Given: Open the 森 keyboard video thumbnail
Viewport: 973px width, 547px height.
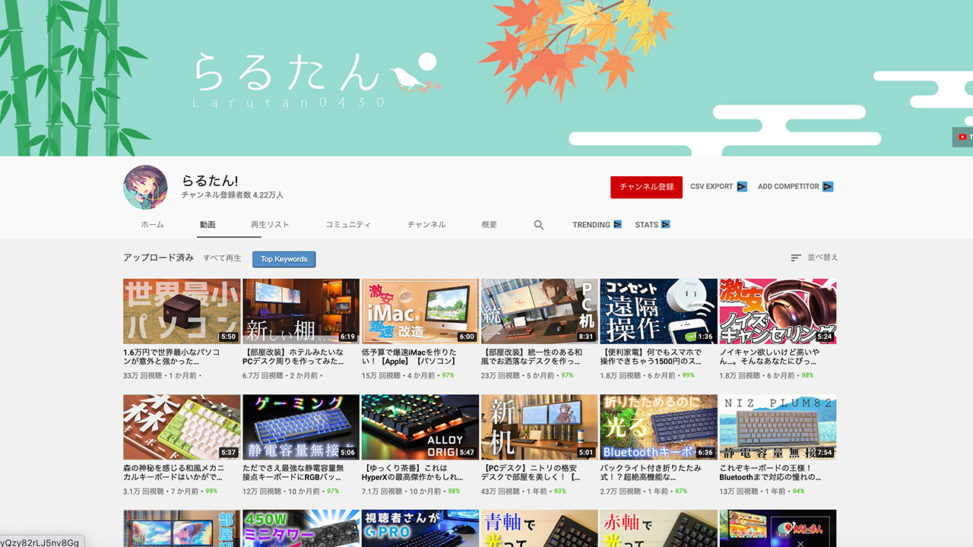Looking at the screenshot, I should (x=181, y=427).
